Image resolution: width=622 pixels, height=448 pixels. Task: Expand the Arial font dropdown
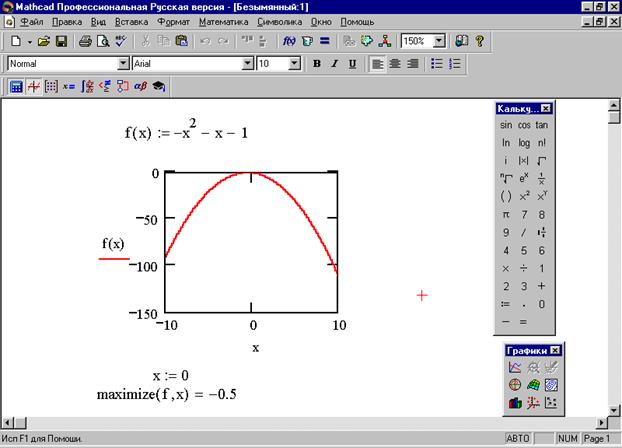pos(248,63)
